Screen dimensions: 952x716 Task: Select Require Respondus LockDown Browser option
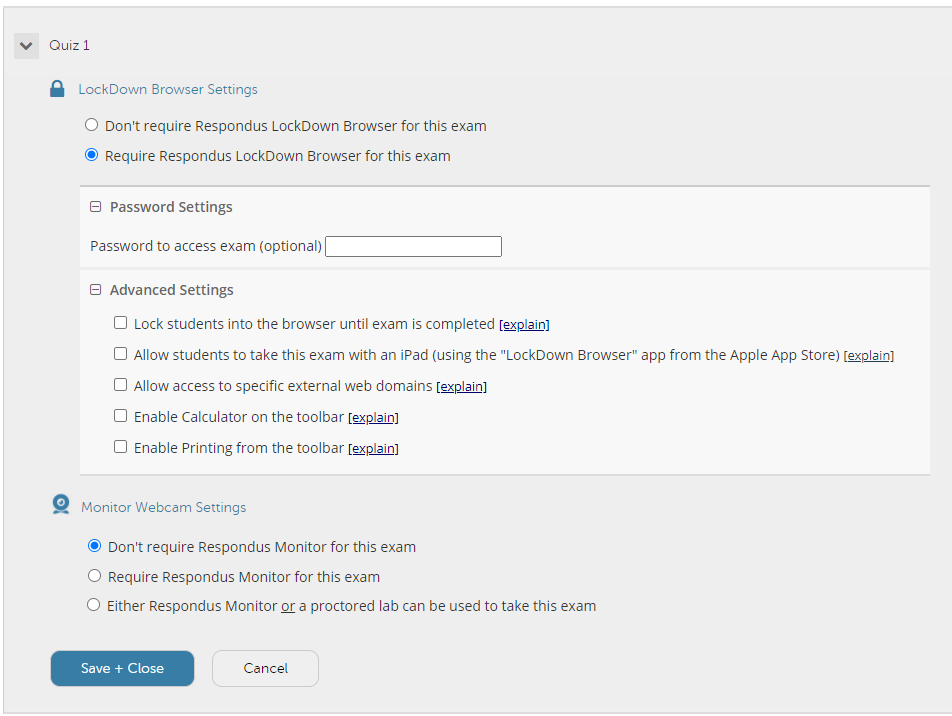click(91, 155)
